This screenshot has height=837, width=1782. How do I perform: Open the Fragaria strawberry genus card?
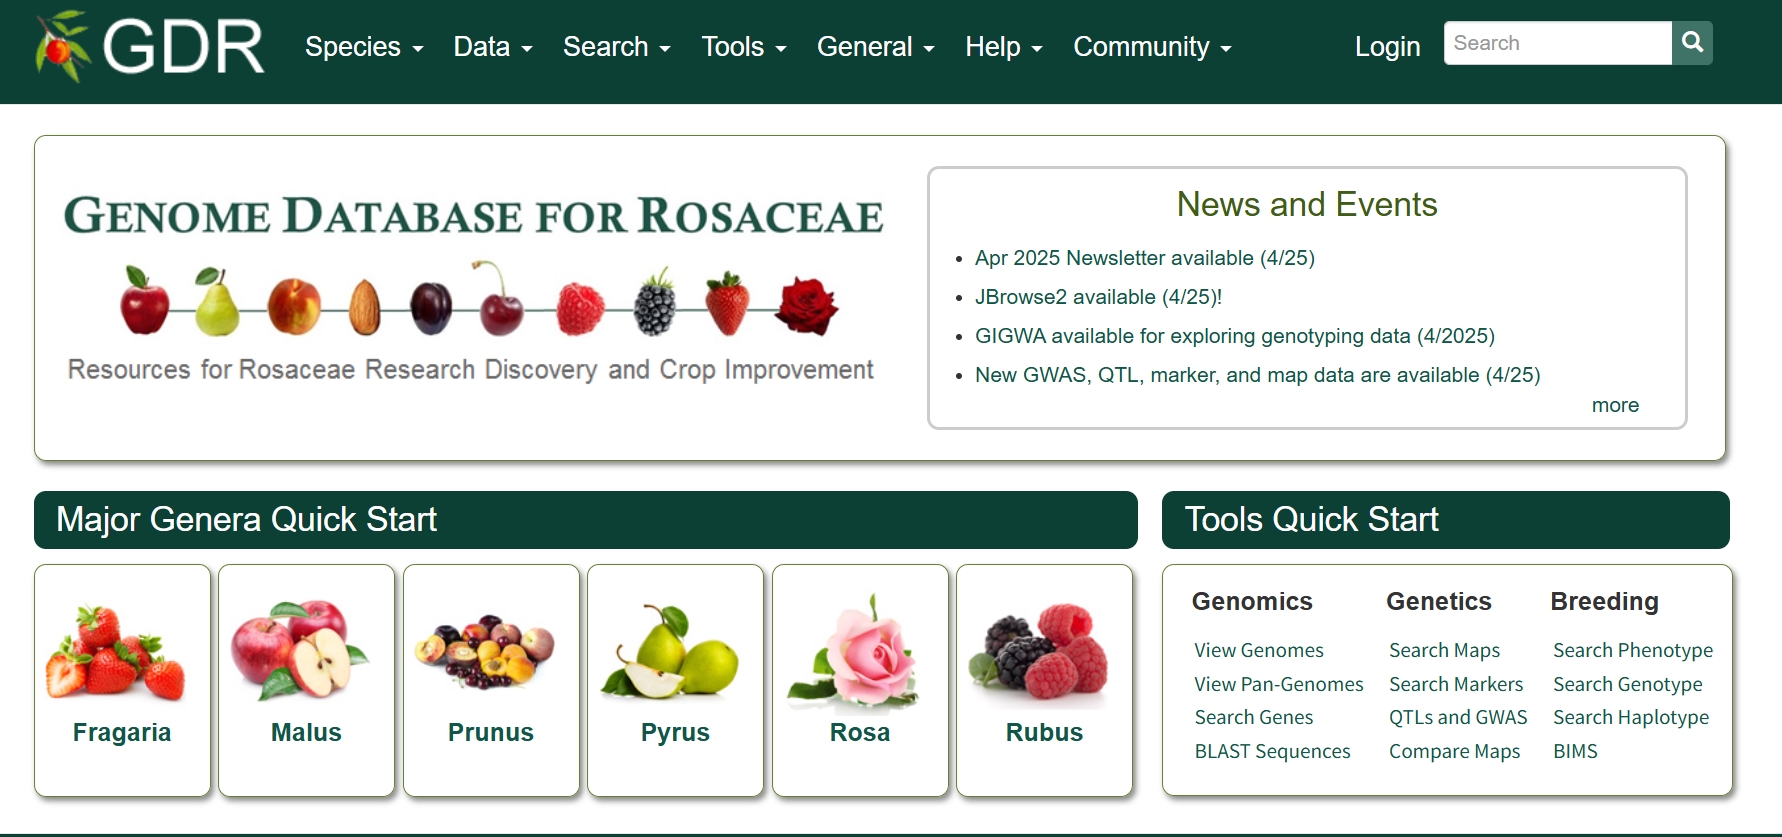[122, 680]
